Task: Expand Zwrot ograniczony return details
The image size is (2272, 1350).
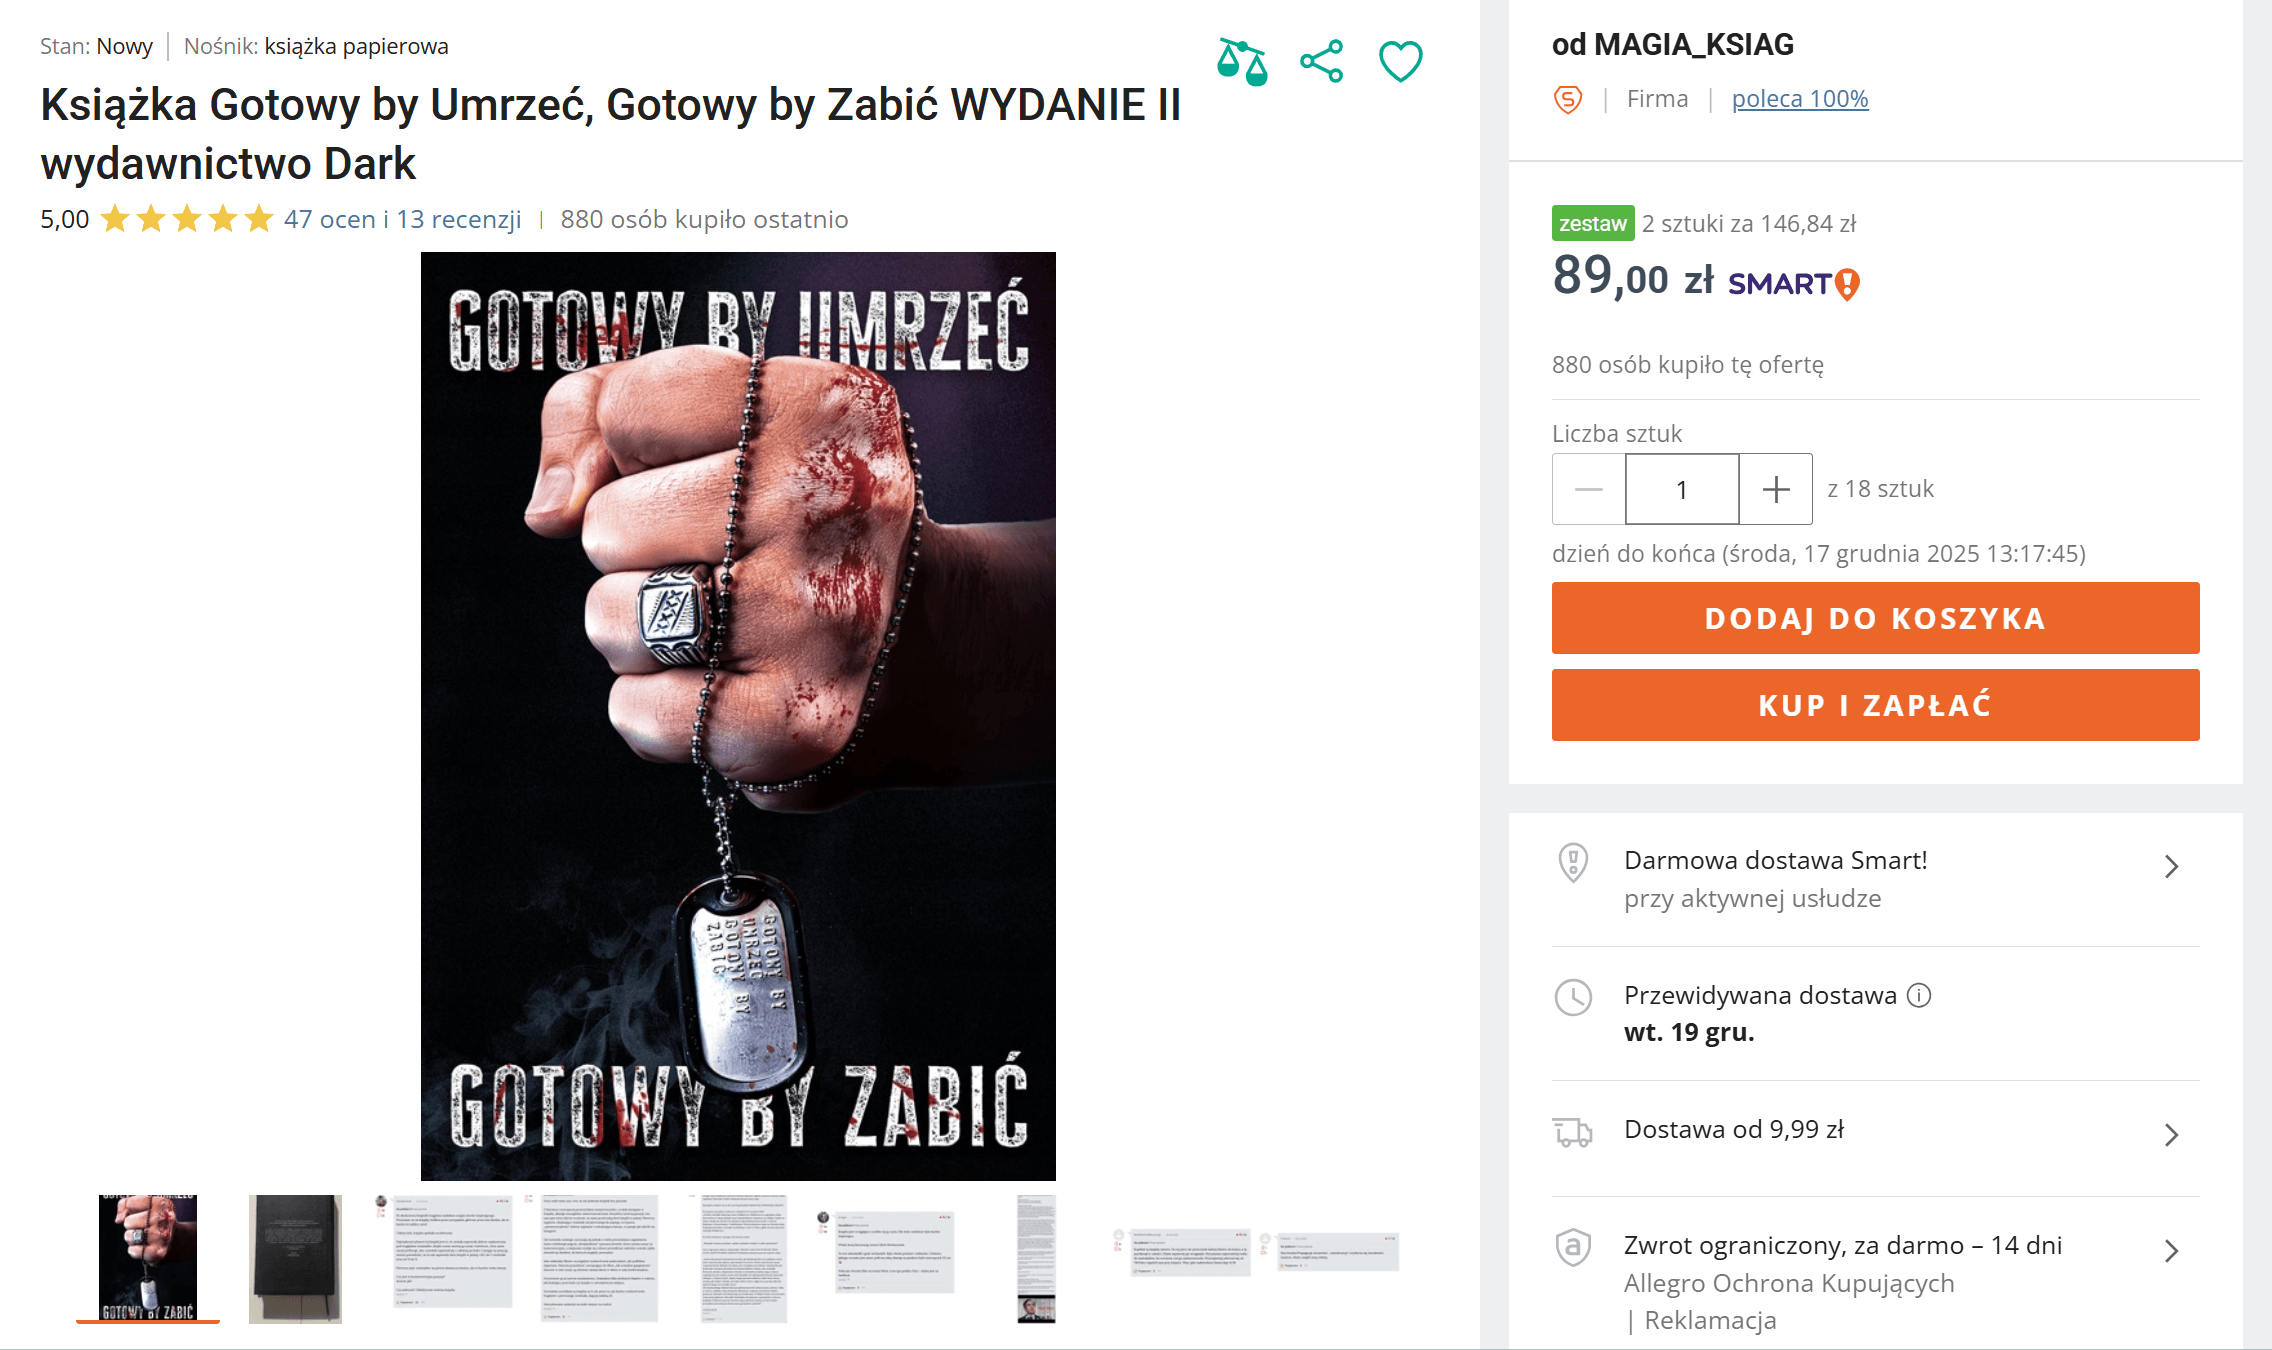Action: pos(2171,1251)
